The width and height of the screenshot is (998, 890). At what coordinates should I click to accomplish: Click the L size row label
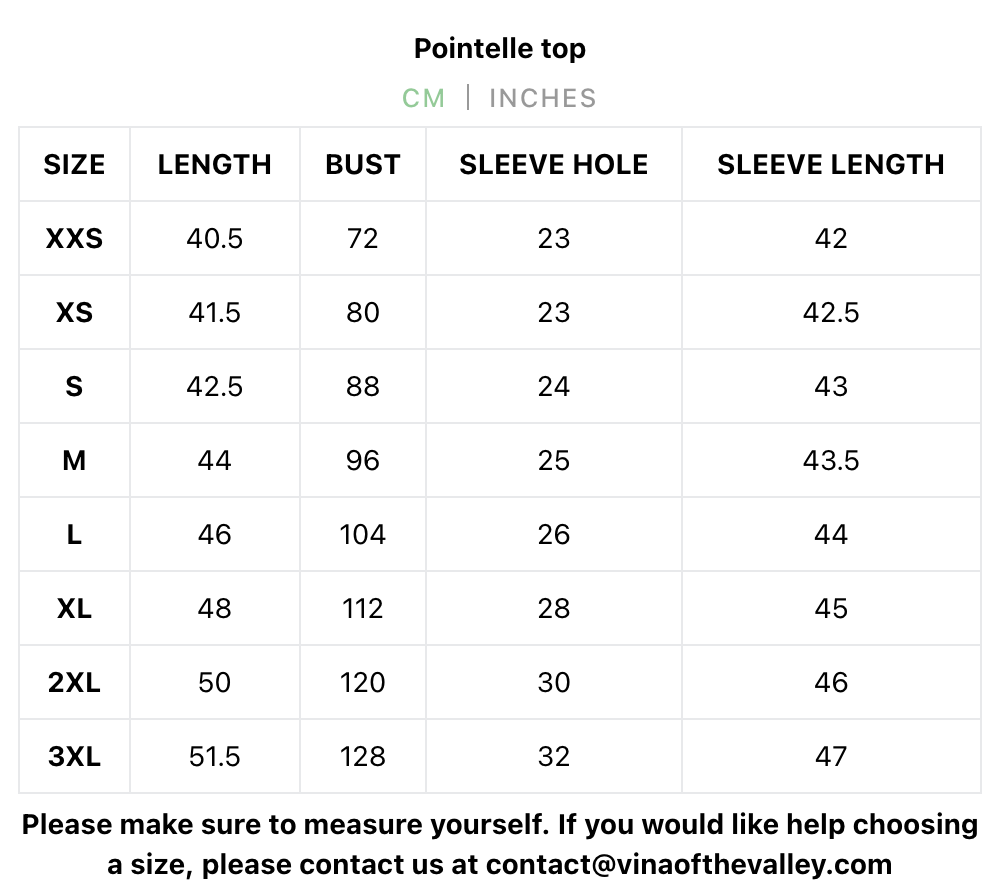[74, 535]
